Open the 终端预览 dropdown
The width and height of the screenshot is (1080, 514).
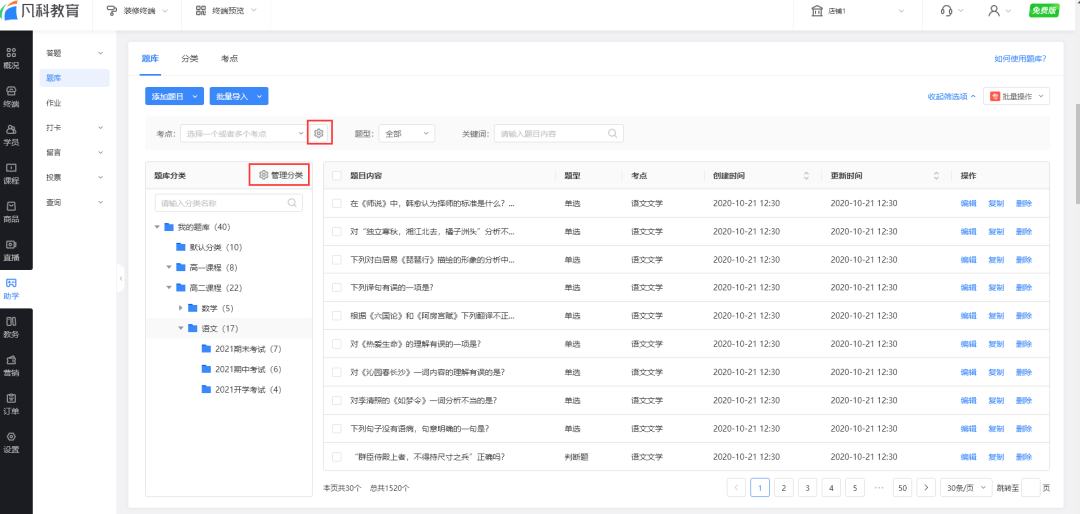(226, 11)
